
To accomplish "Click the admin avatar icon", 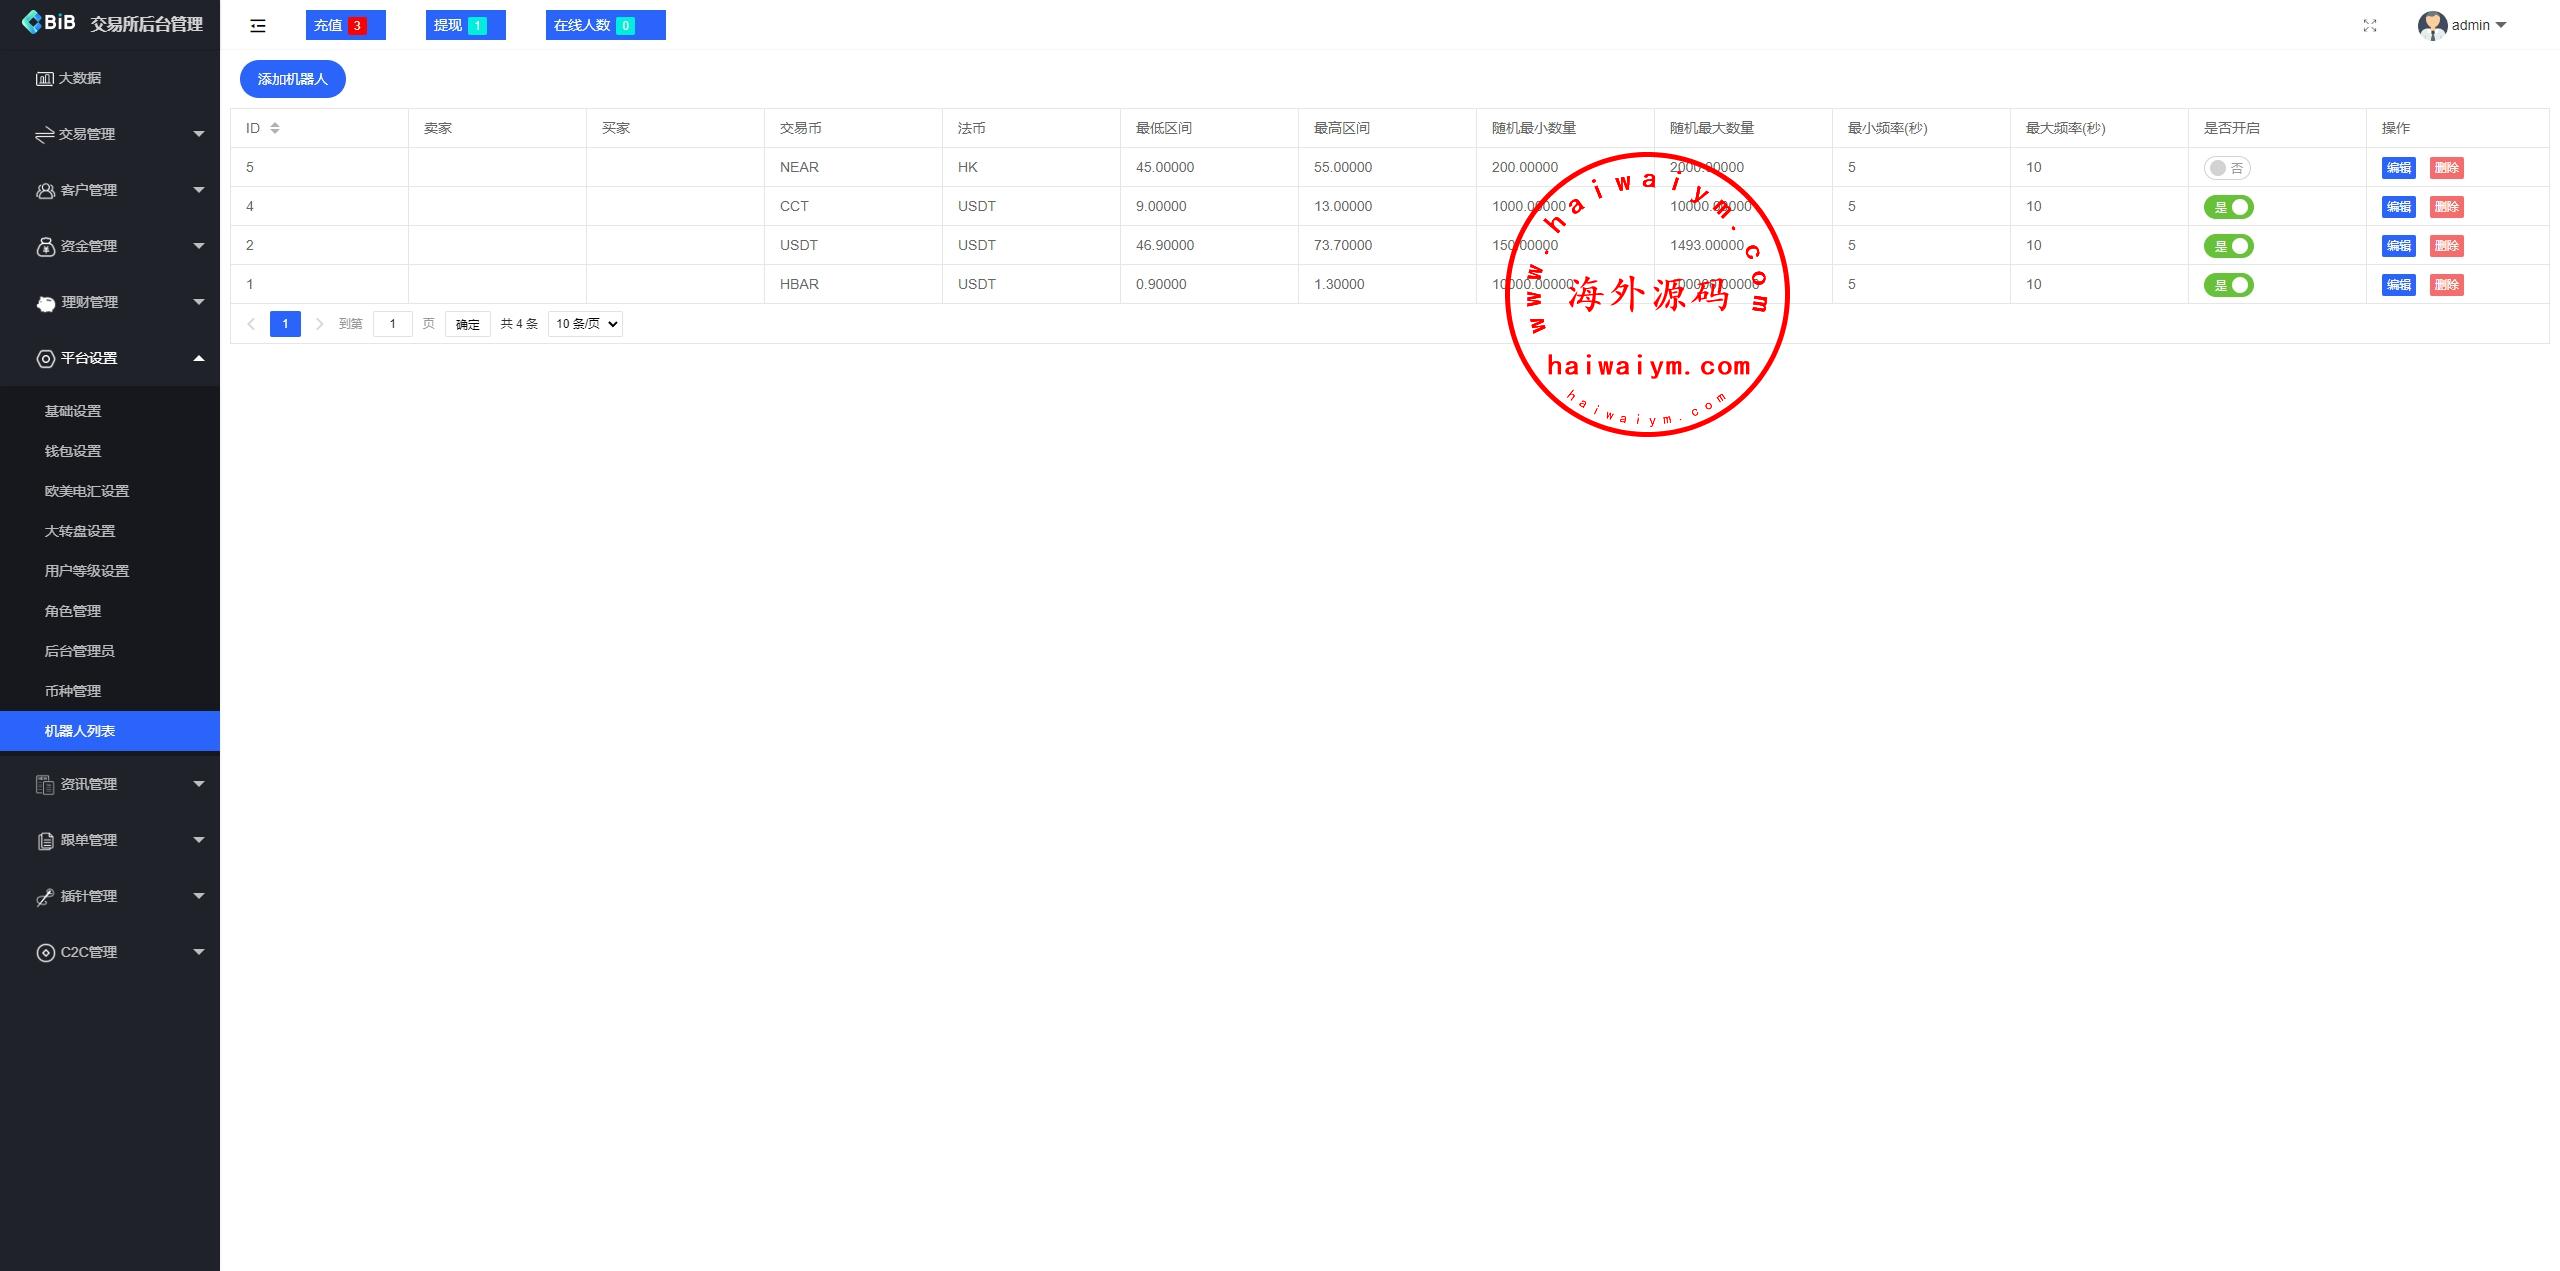I will (2432, 26).
